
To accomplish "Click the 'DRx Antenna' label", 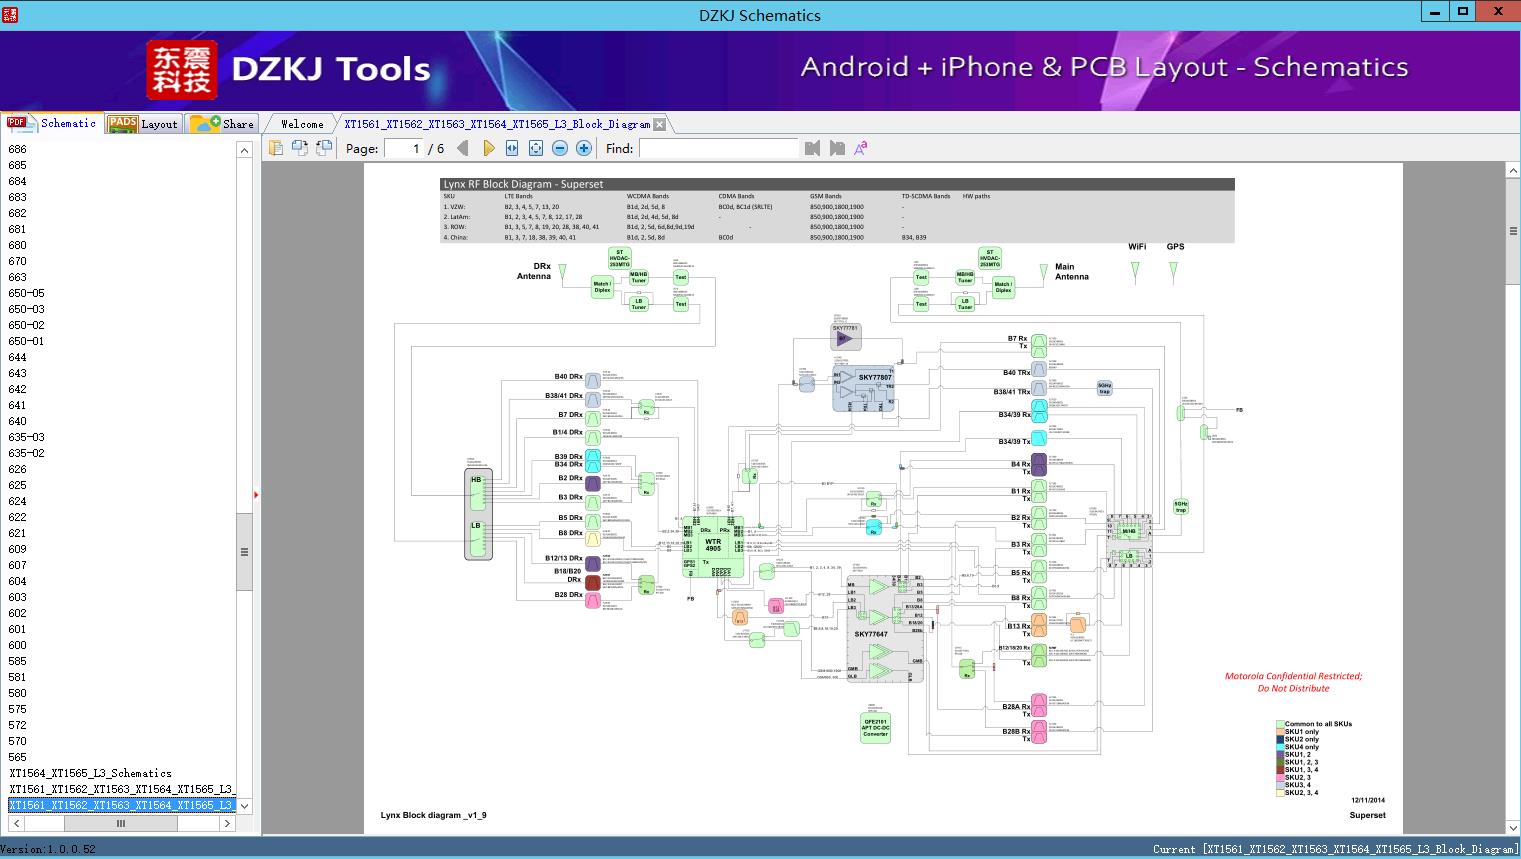I will pyautogui.click(x=534, y=272).
